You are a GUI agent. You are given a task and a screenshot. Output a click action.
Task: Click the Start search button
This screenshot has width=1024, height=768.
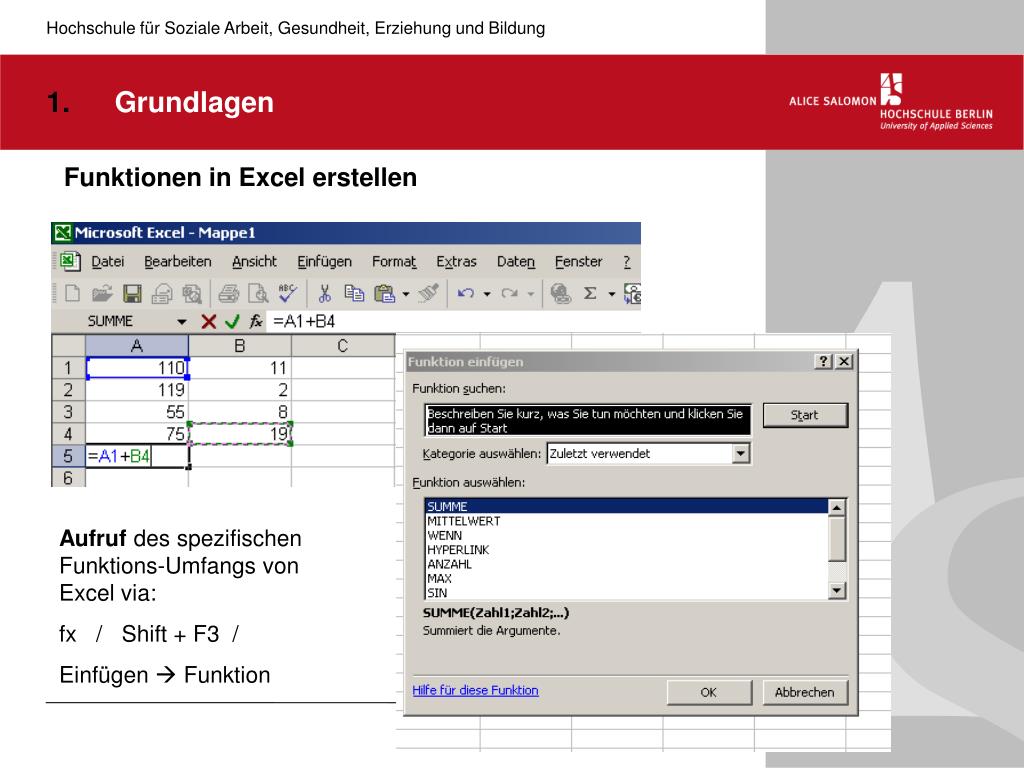tap(805, 415)
